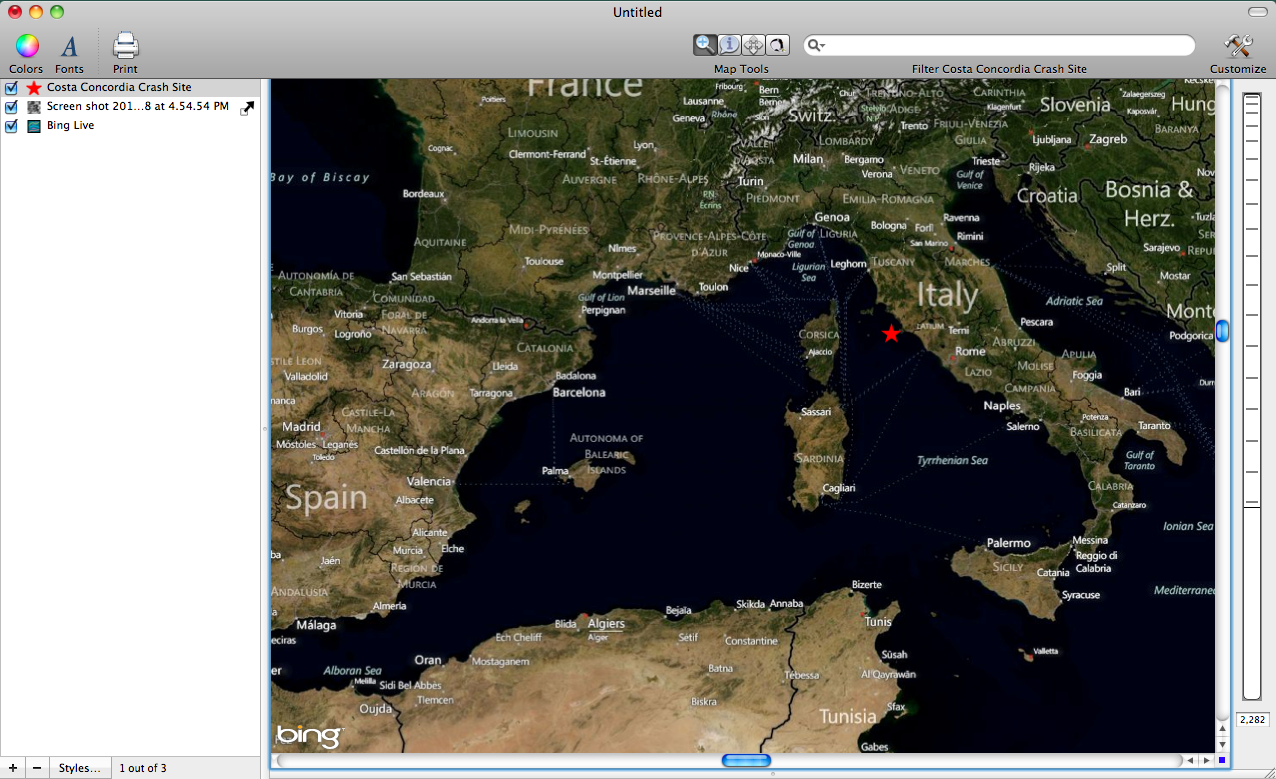
Task: Open the Colors palette
Action: [x=26, y=46]
